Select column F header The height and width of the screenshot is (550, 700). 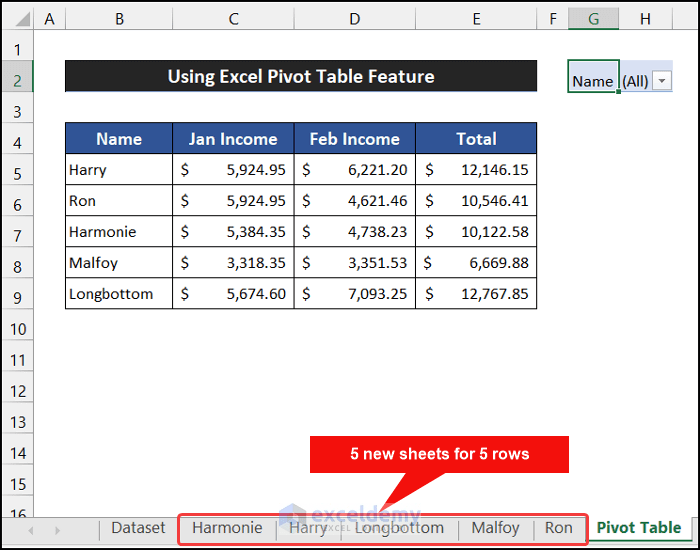pyautogui.click(x=553, y=19)
